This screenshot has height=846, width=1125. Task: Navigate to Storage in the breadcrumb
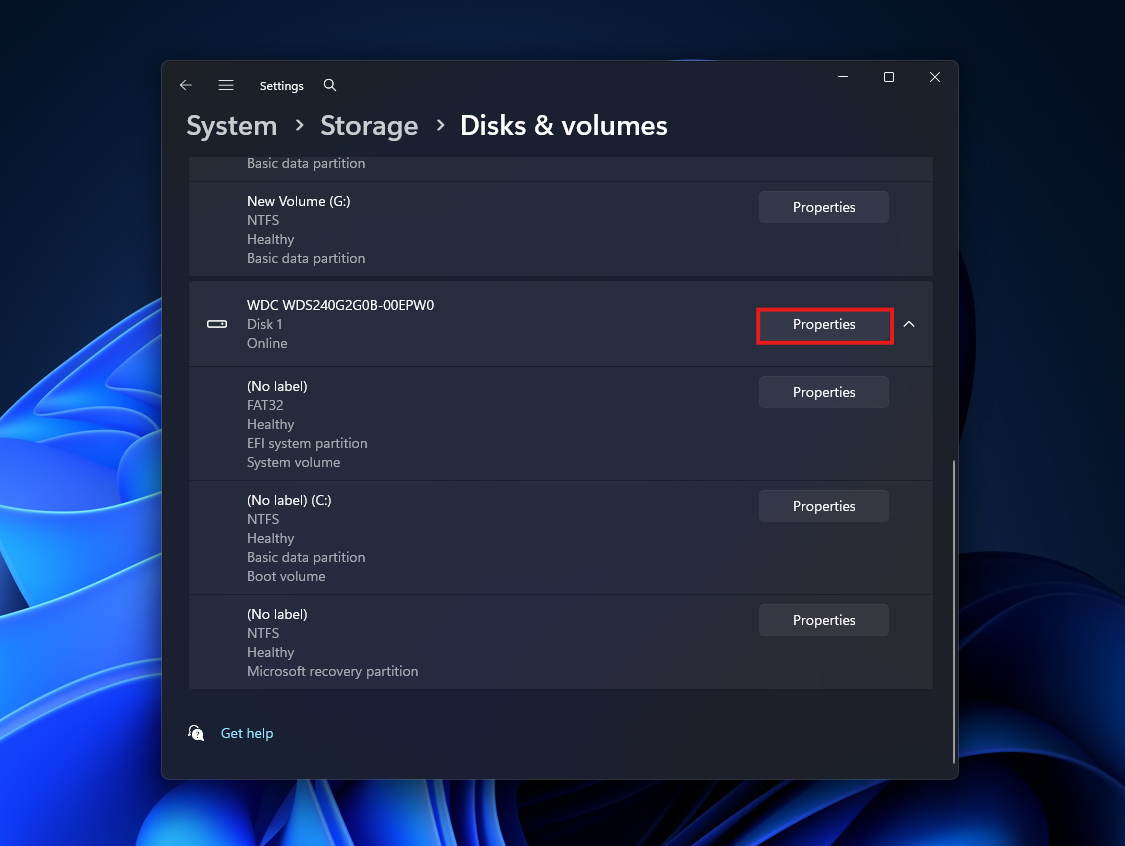pos(369,125)
